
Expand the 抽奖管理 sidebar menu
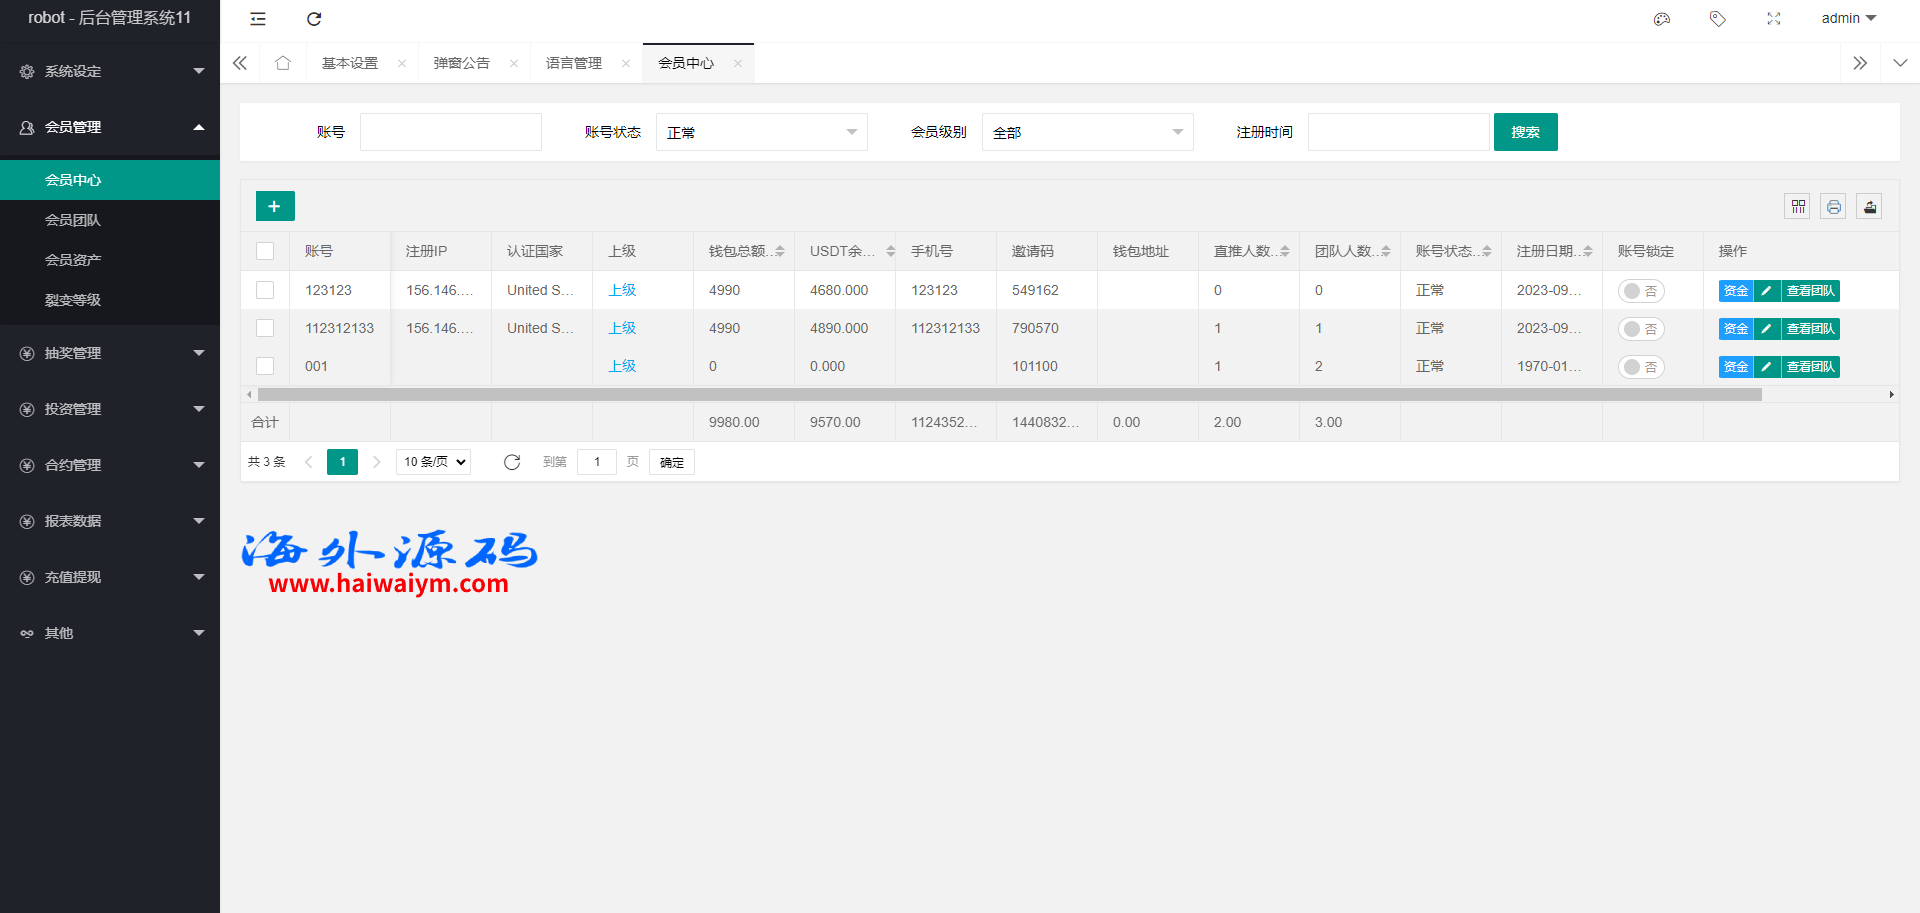pos(110,353)
